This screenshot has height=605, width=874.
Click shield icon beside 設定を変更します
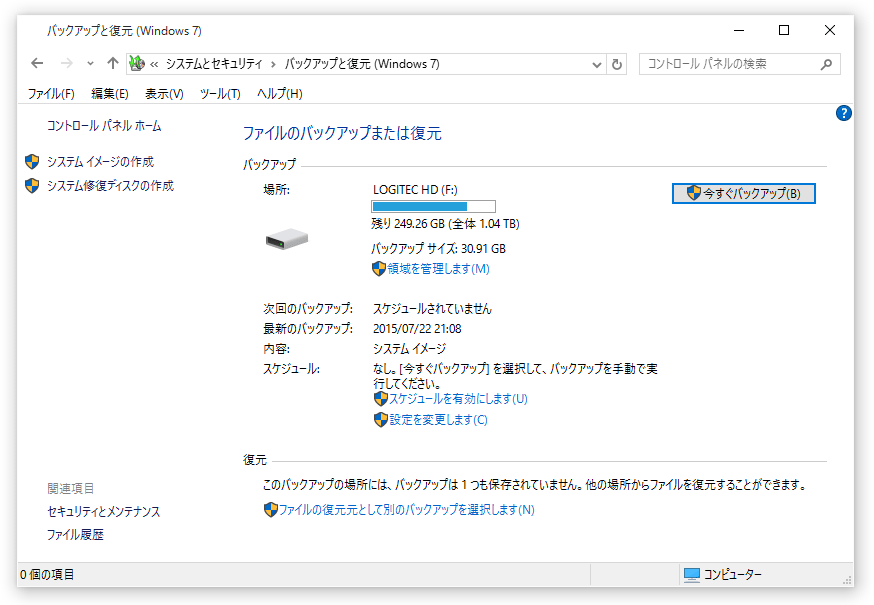pyautogui.click(x=381, y=419)
